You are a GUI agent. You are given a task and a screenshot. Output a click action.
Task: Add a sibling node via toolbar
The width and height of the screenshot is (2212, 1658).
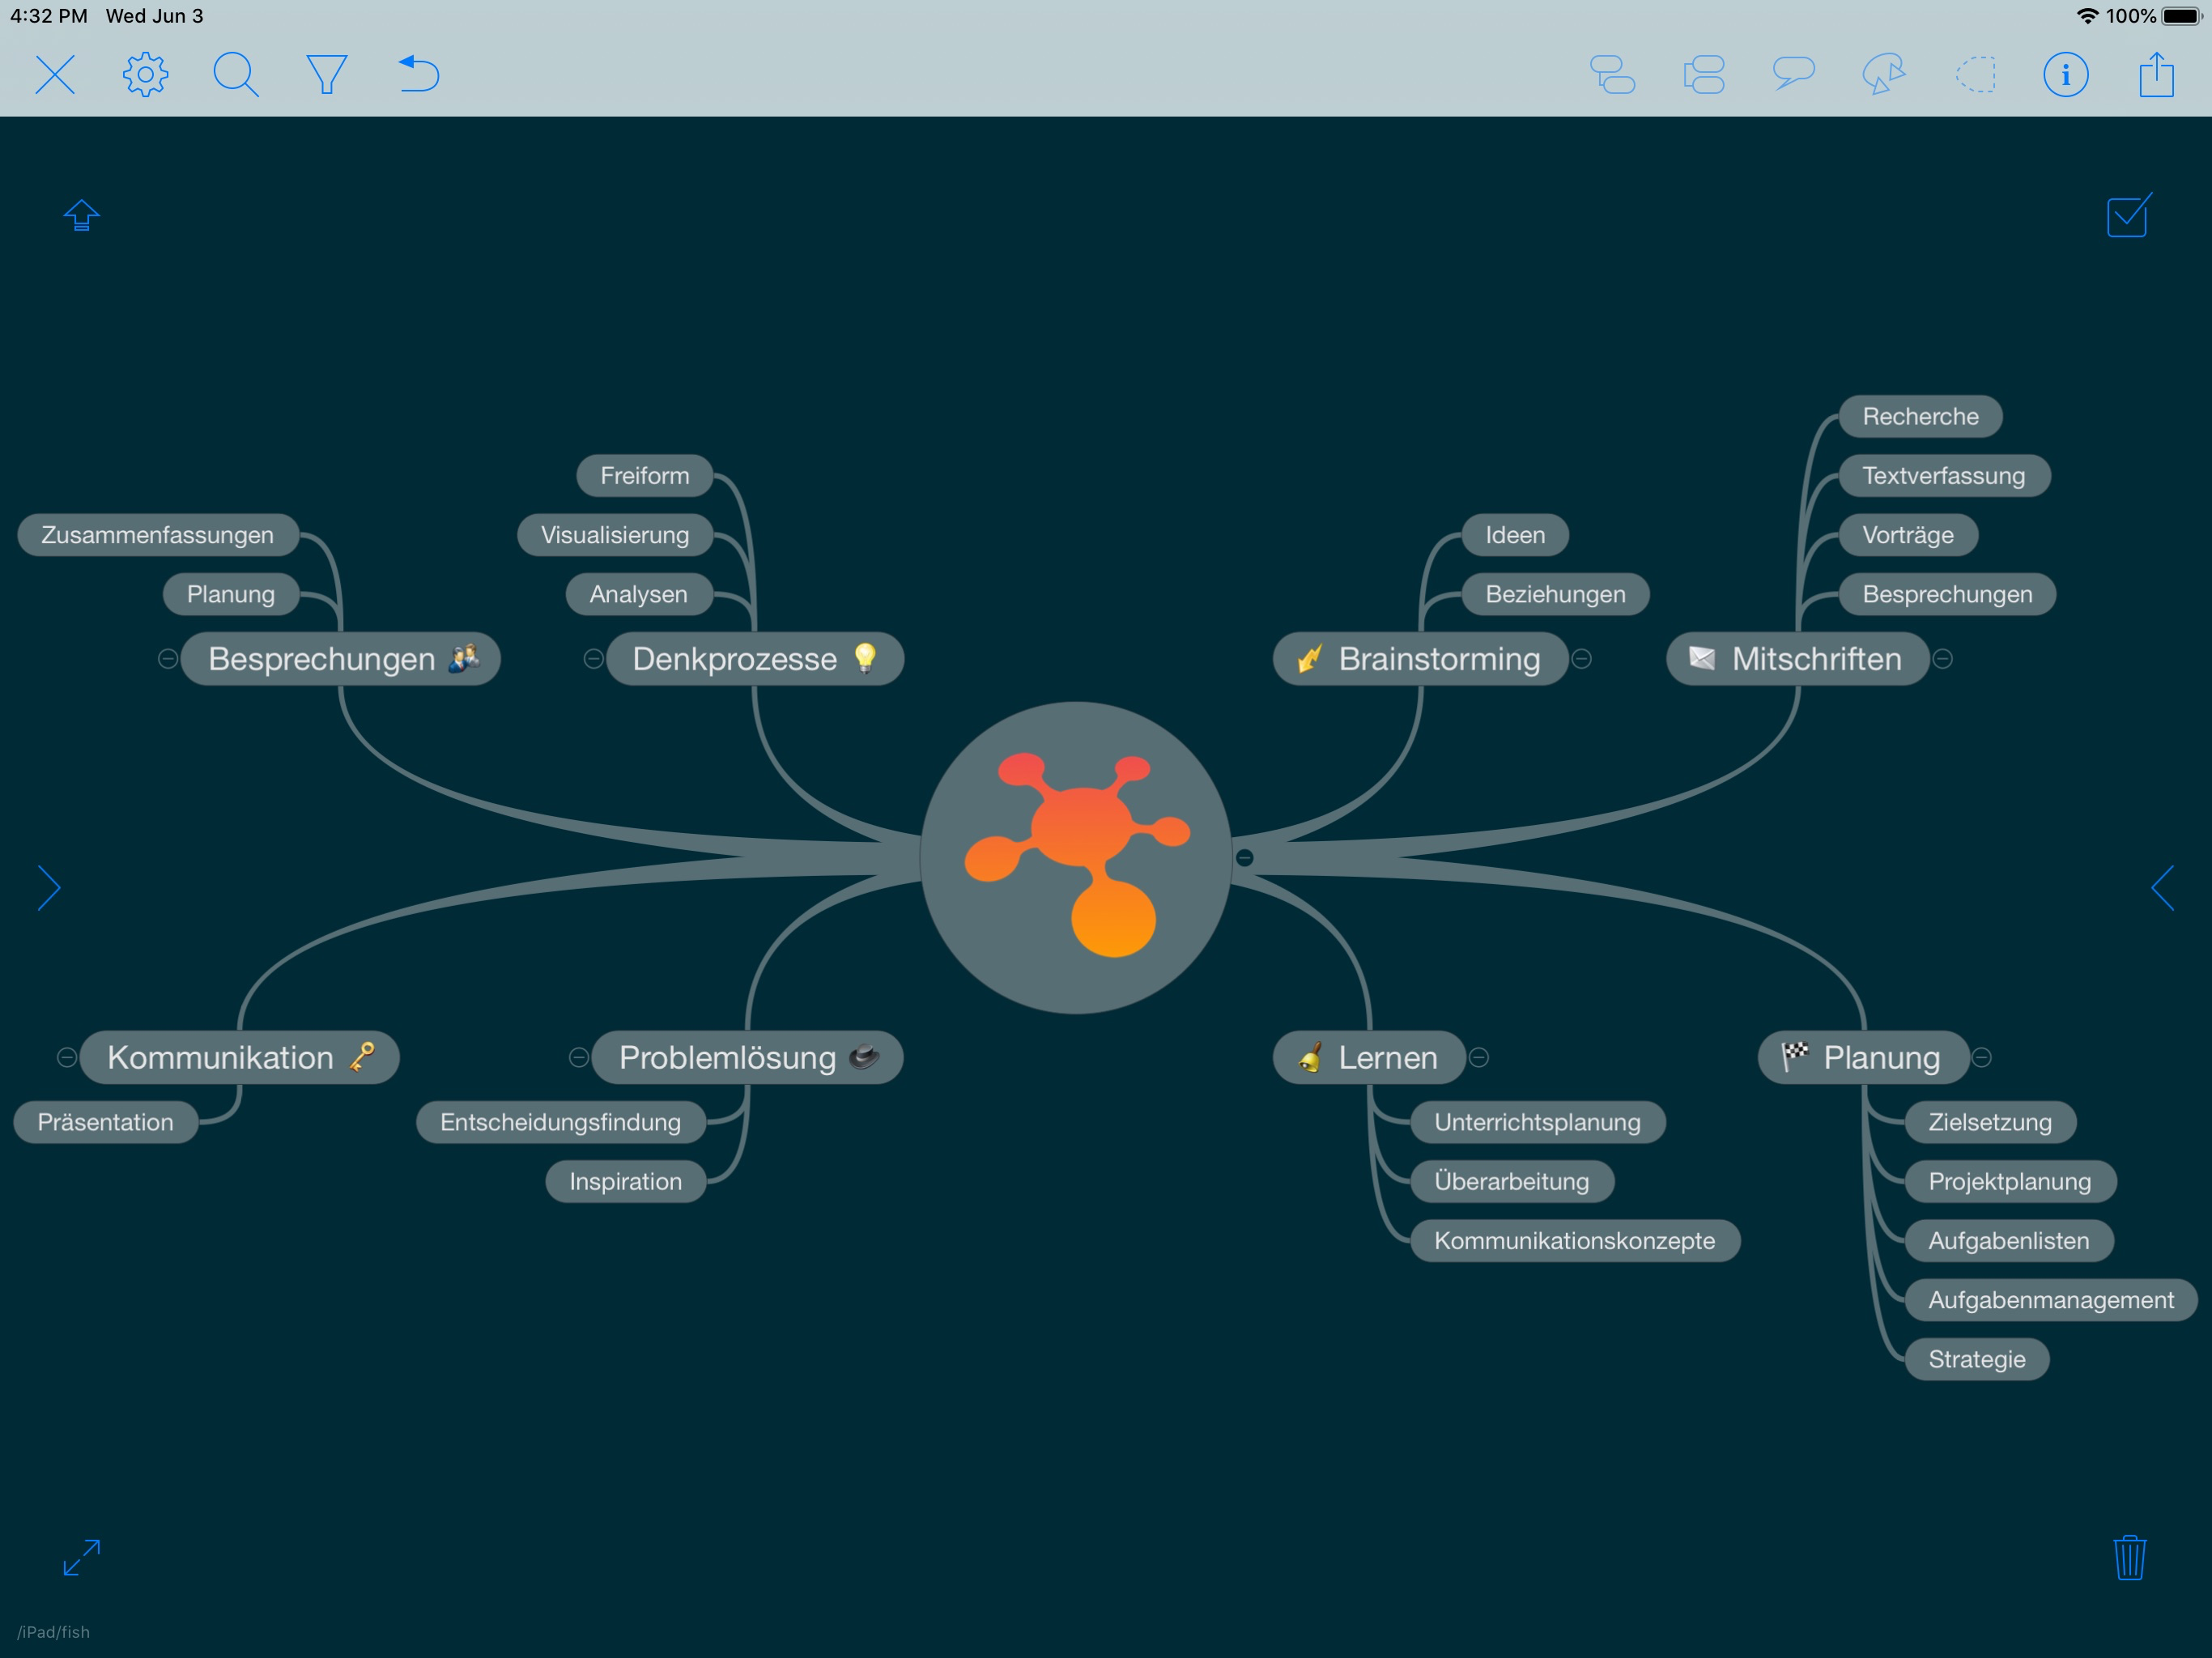point(1703,74)
